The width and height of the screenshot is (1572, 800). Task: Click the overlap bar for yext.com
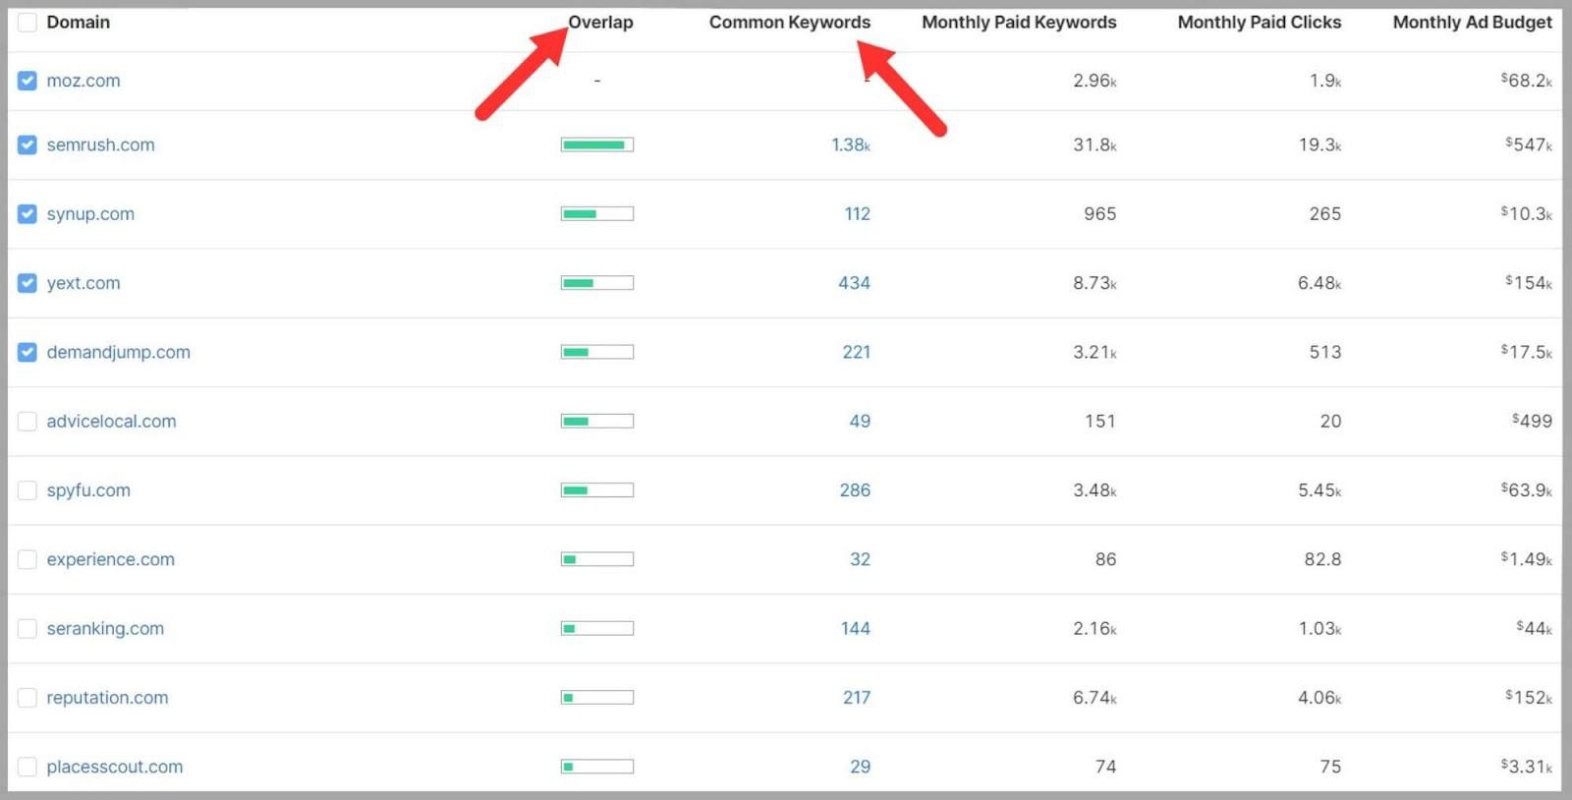pos(597,283)
